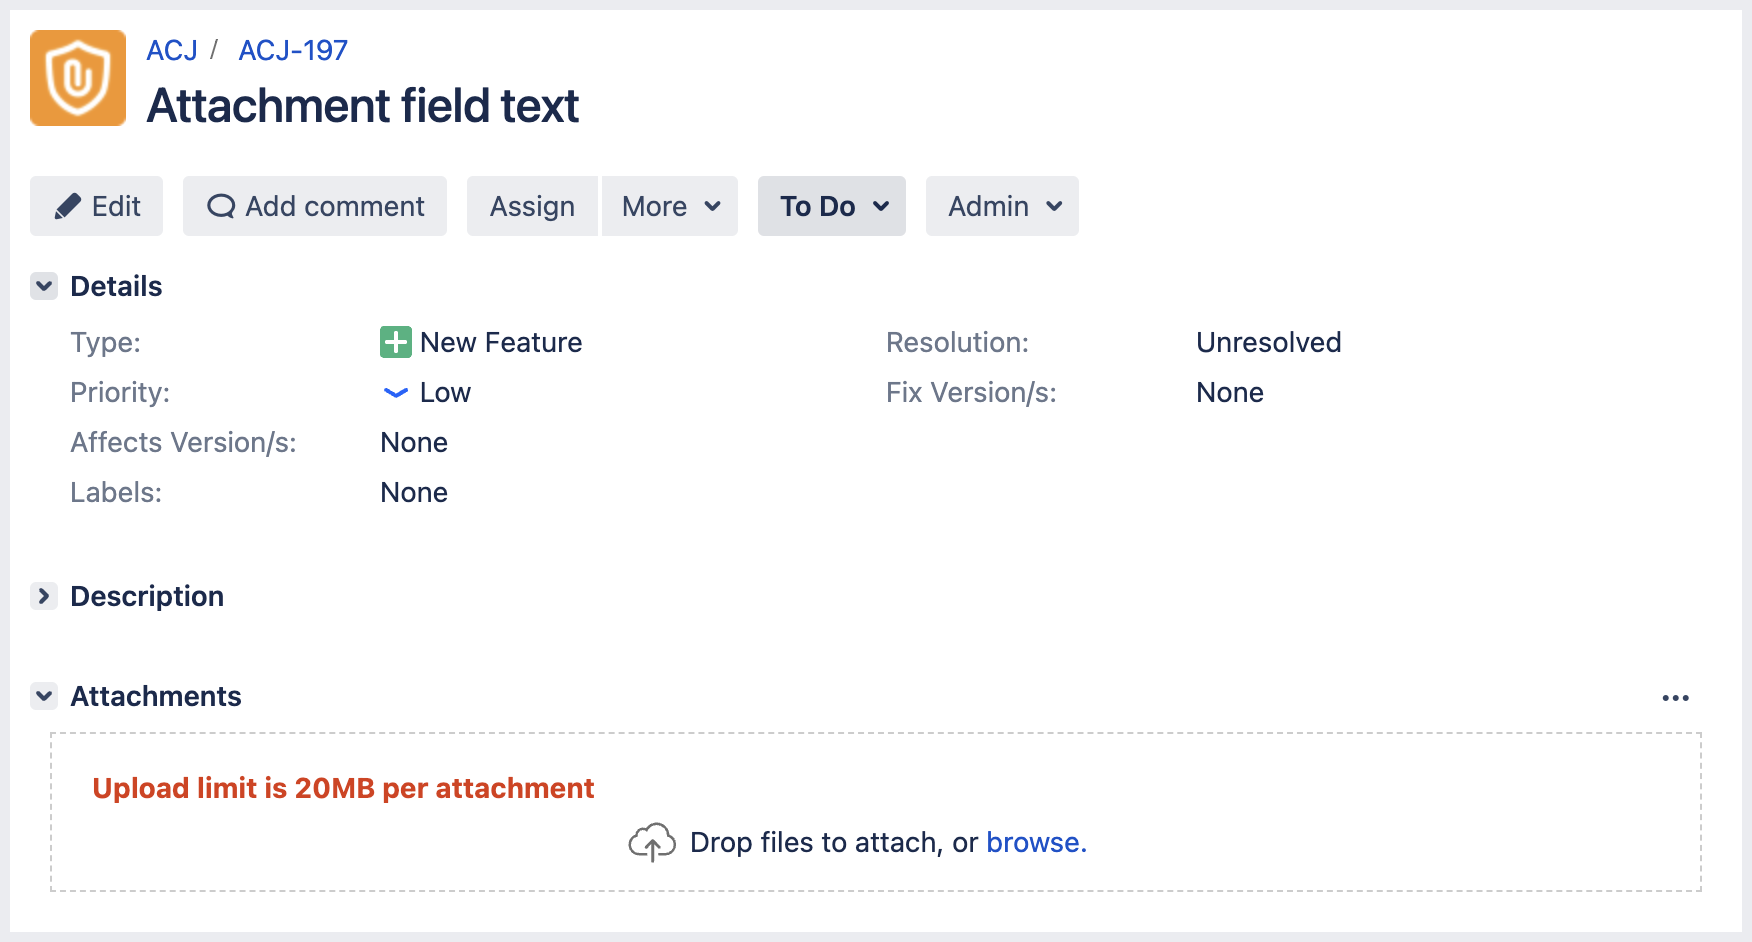This screenshot has height=942, width=1752.
Task: Open the More actions dropdown
Action: click(x=668, y=206)
